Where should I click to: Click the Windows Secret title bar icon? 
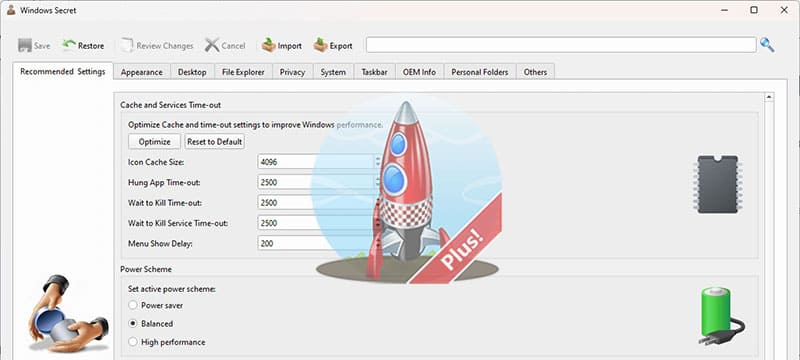coord(11,10)
